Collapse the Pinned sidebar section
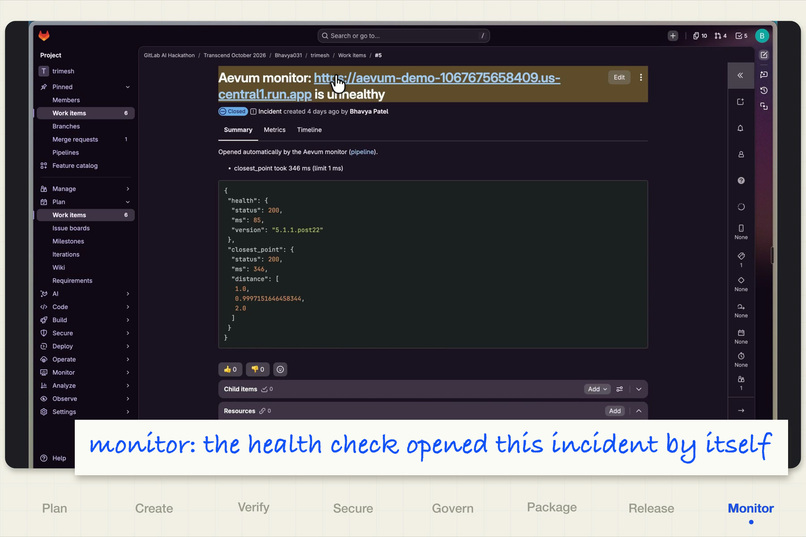Viewport: 806px width, 537px height. (128, 87)
